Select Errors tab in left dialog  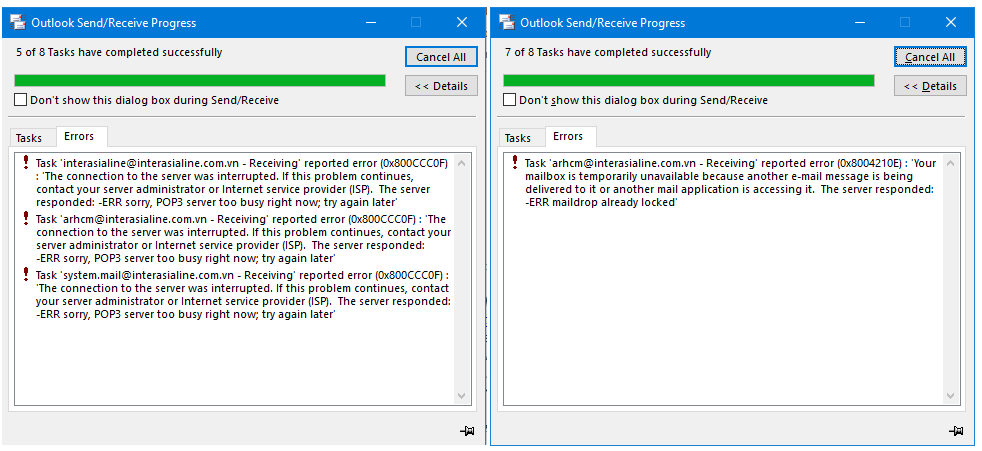coord(79,136)
